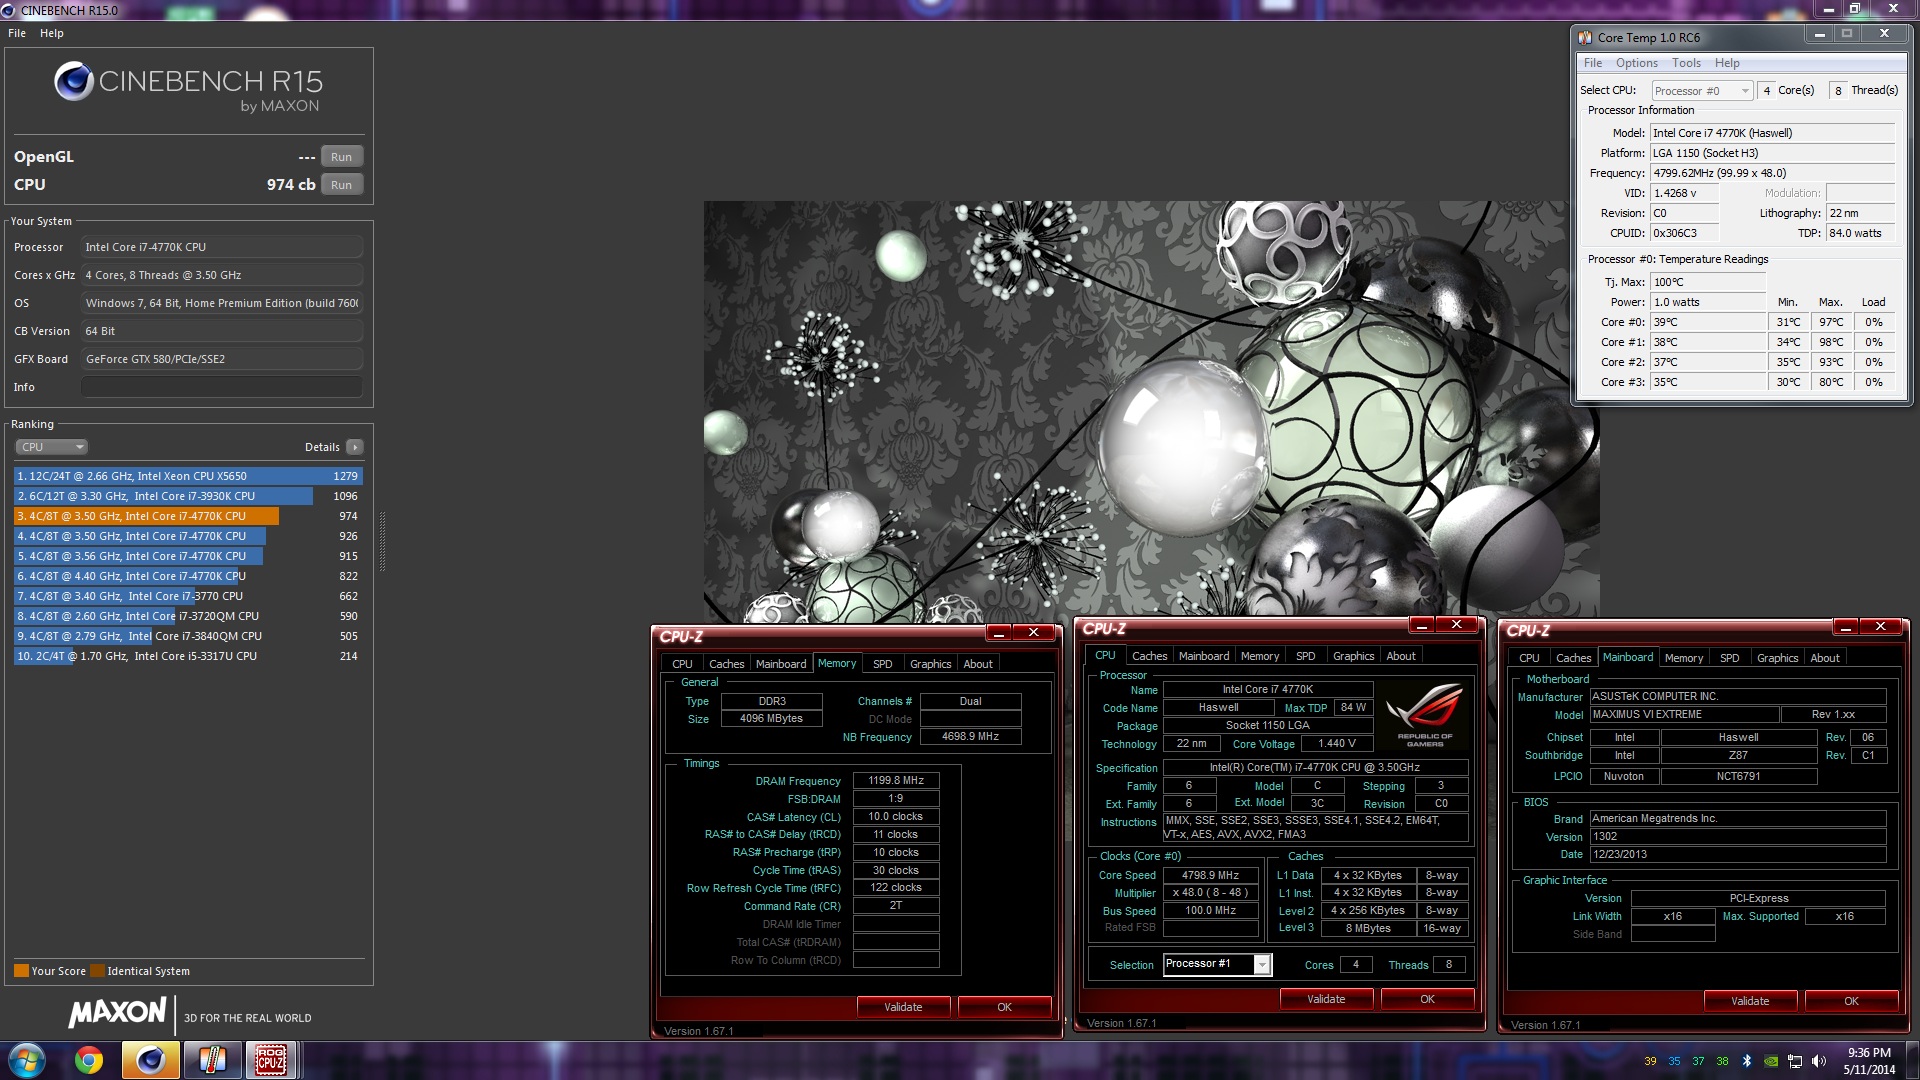The image size is (1920, 1080).
Task: Click the ROG logo in CPU-Z CPU window
Action: pos(1425,713)
